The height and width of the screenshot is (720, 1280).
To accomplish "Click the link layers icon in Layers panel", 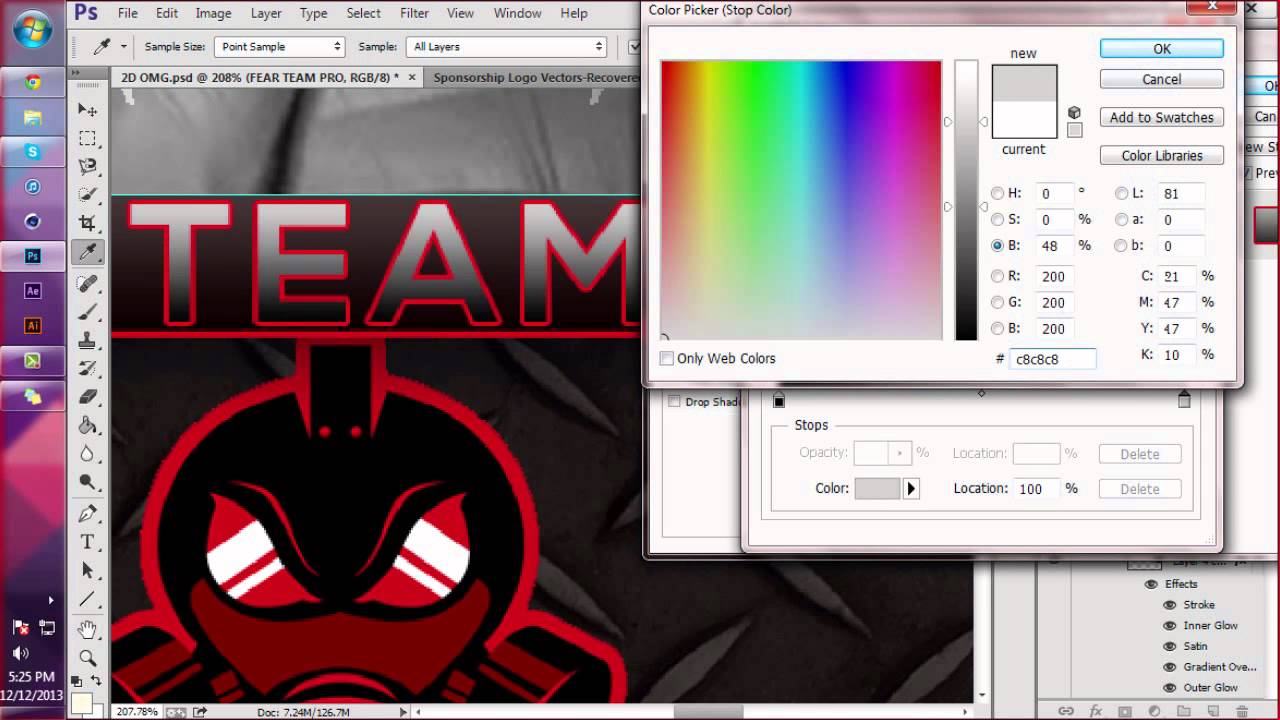I will 1066,711.
